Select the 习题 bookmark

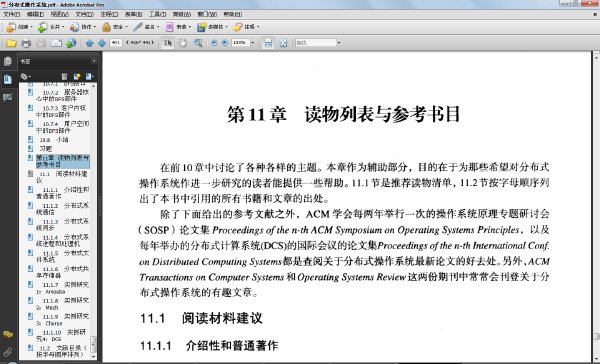click(x=46, y=149)
